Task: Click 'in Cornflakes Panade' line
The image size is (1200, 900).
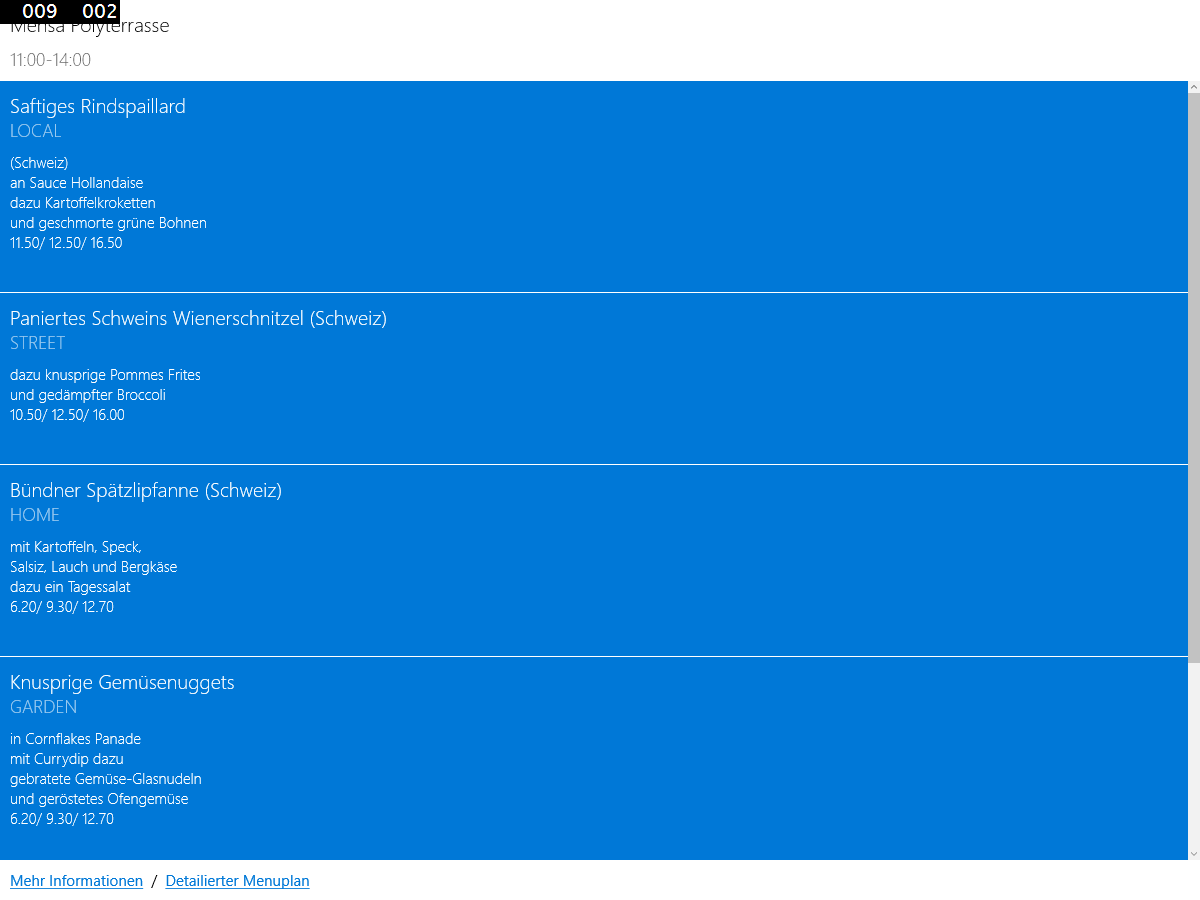Action: [75, 739]
